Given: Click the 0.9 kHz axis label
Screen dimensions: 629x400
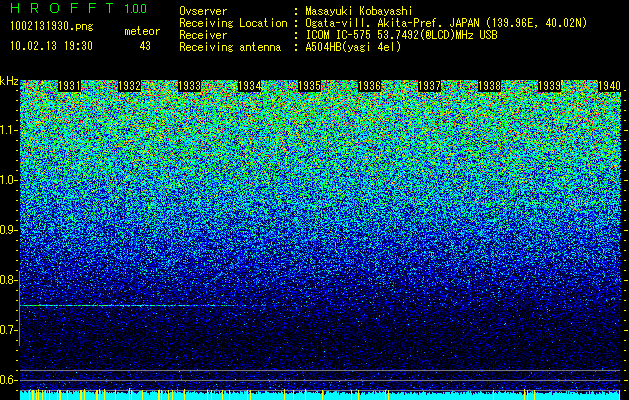Looking at the screenshot, I should pyautogui.click(x=8, y=230).
